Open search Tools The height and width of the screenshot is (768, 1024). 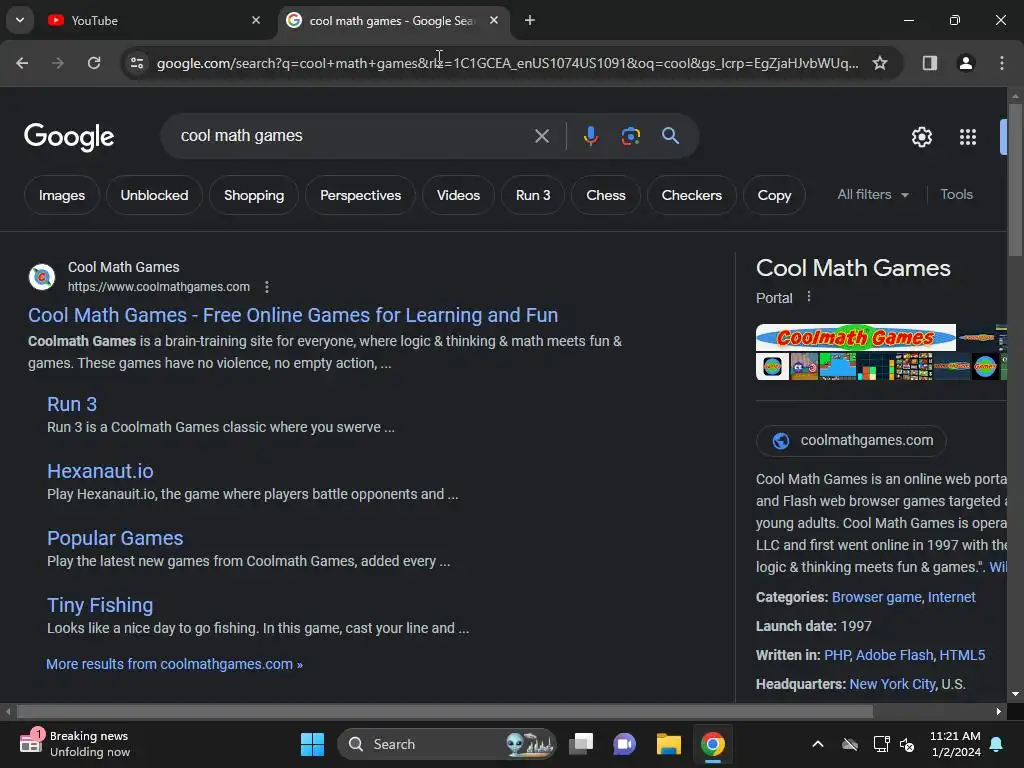[956, 195]
